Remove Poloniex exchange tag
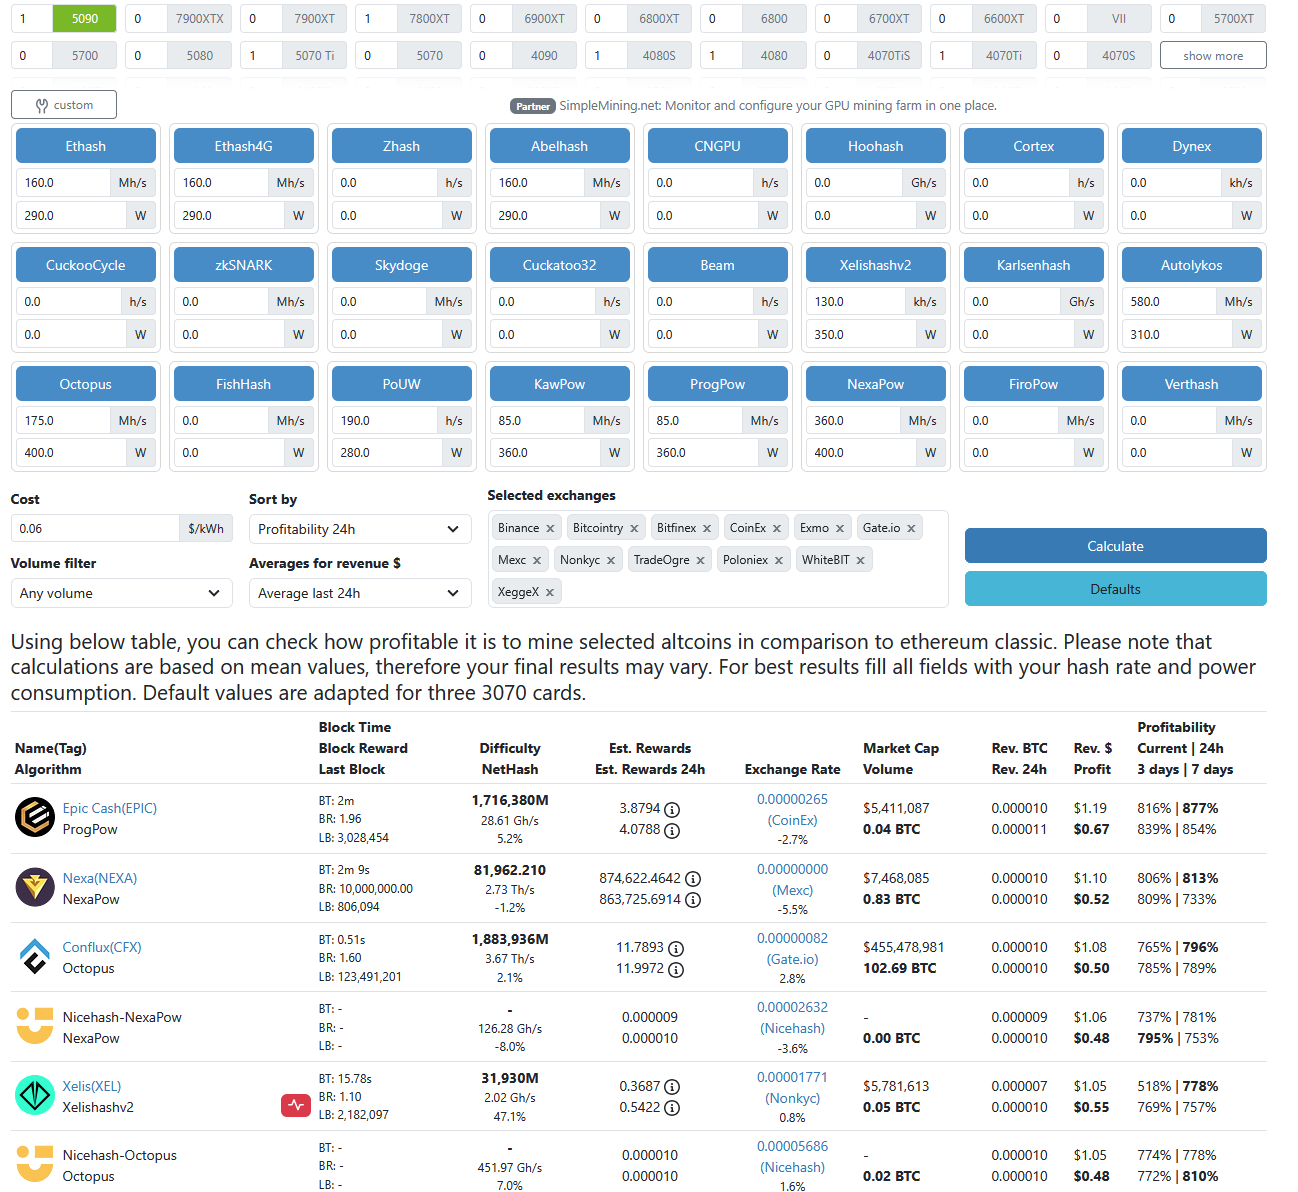This screenshot has height=1192, width=1298. pyautogui.click(x=779, y=561)
